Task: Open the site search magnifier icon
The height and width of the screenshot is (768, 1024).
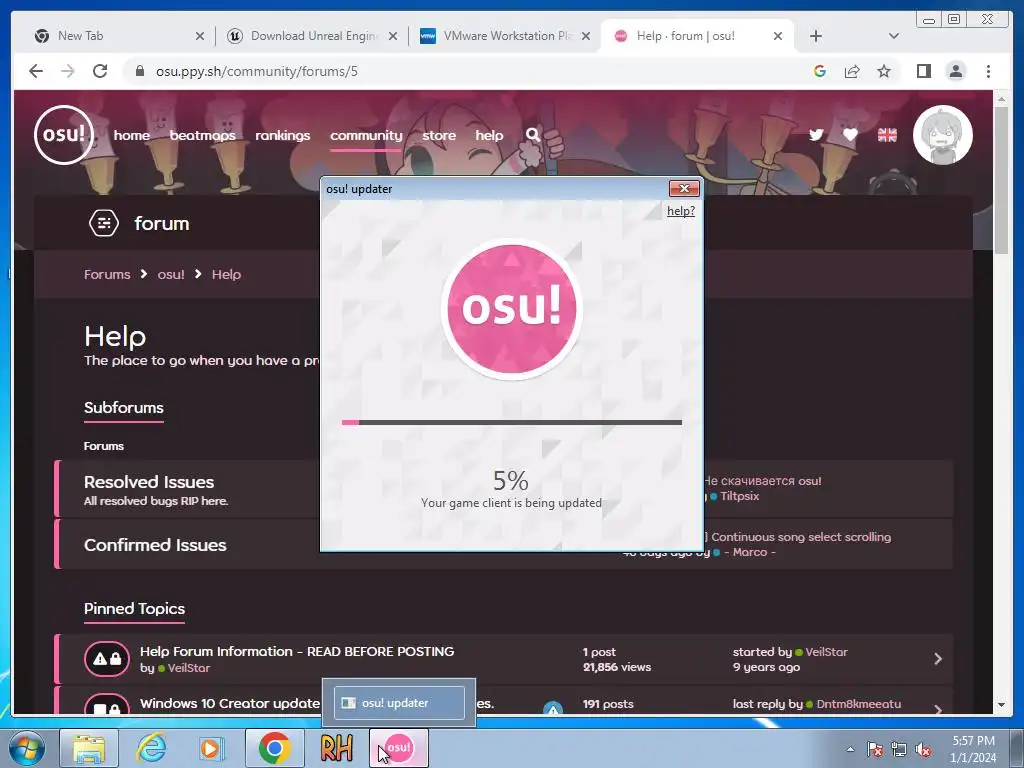Action: (x=533, y=135)
